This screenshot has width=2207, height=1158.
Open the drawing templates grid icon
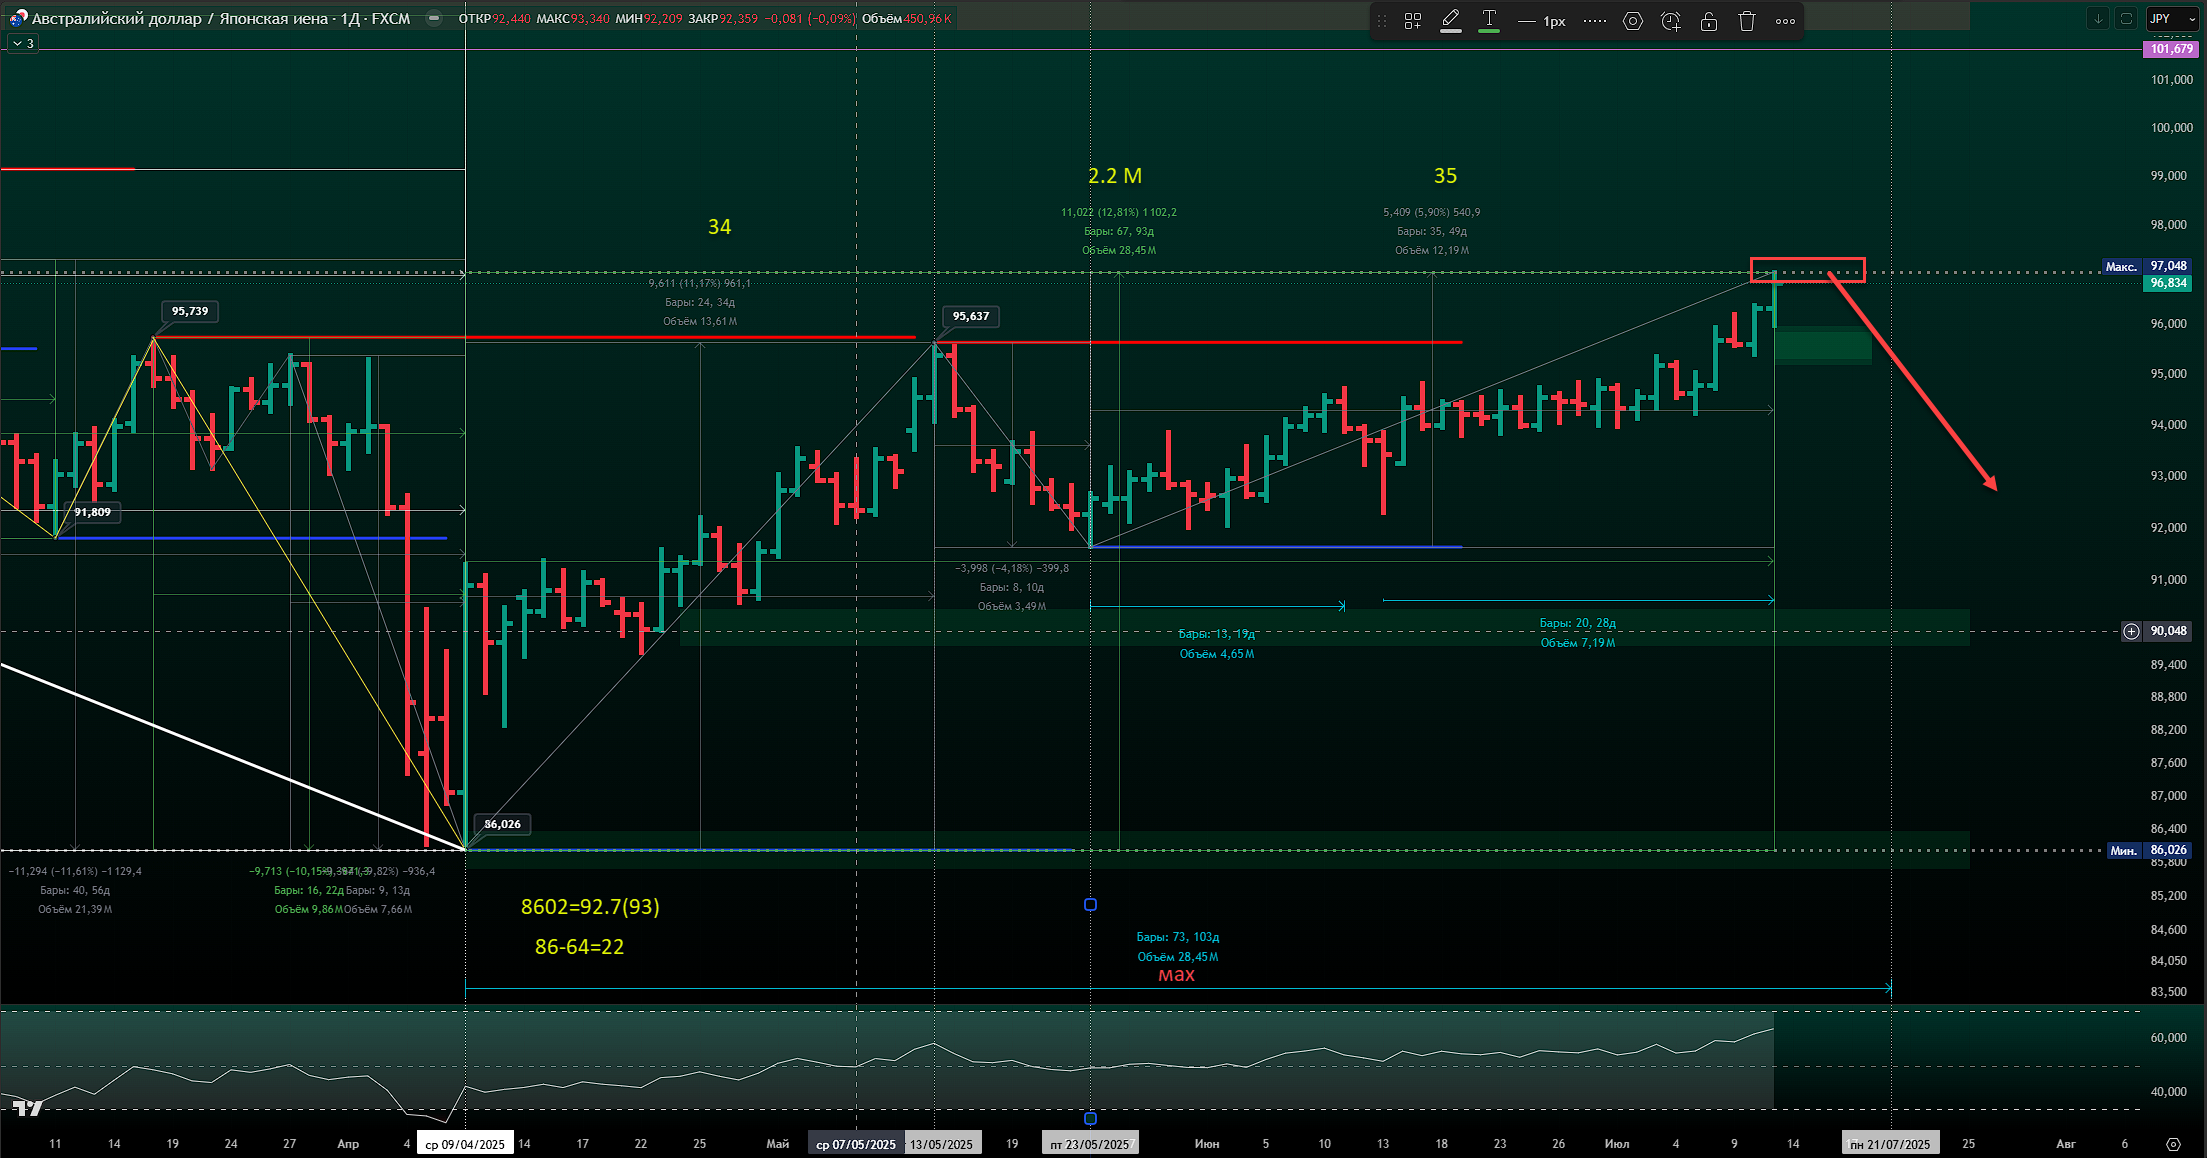[1413, 21]
